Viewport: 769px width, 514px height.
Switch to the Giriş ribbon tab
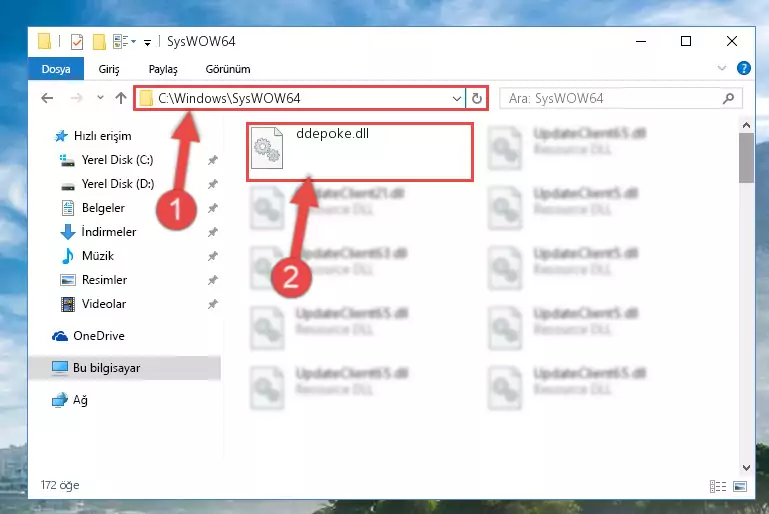(x=109, y=69)
